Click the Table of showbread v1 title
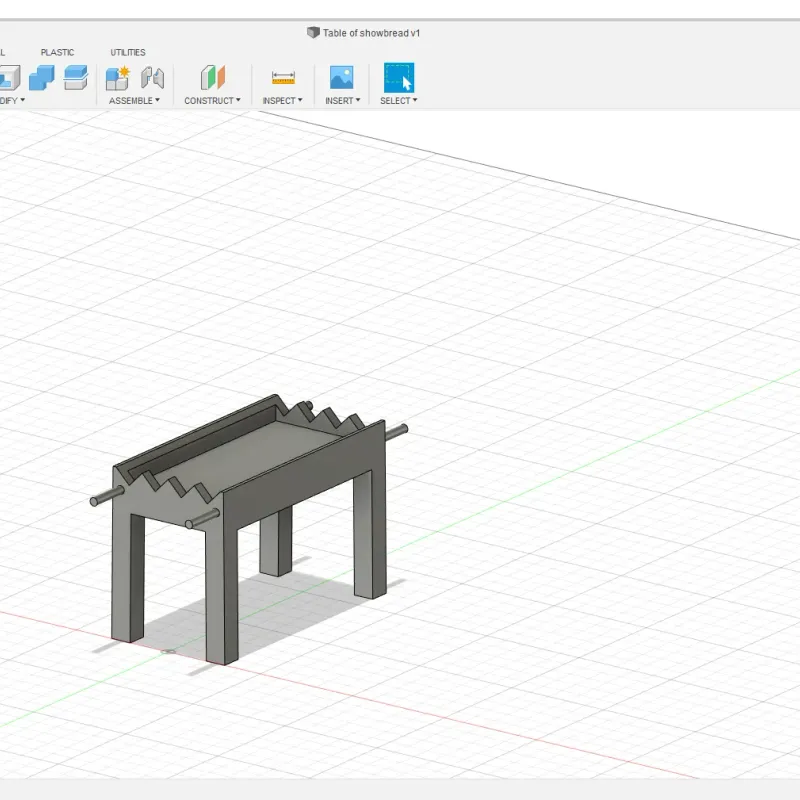 [371, 33]
